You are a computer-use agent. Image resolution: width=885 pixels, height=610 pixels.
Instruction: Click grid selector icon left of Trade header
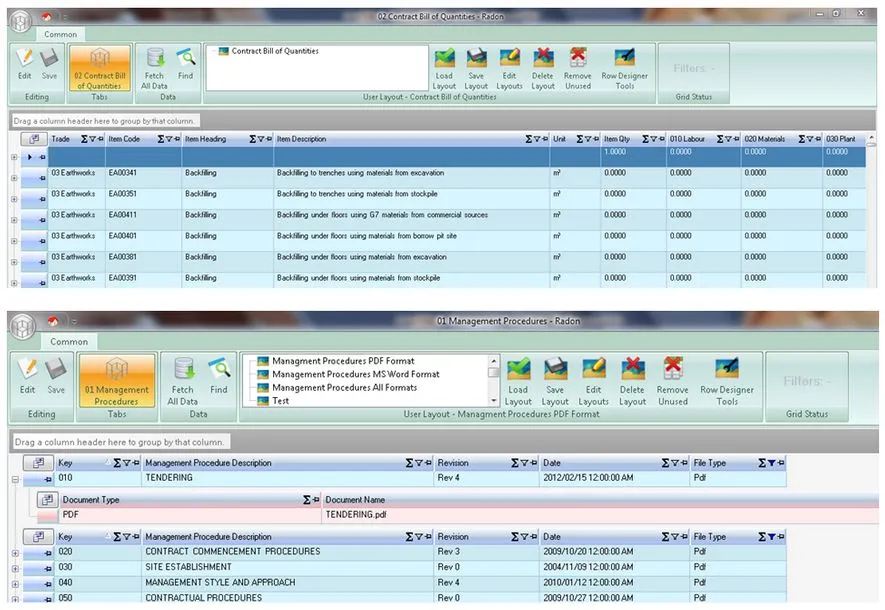(34, 139)
